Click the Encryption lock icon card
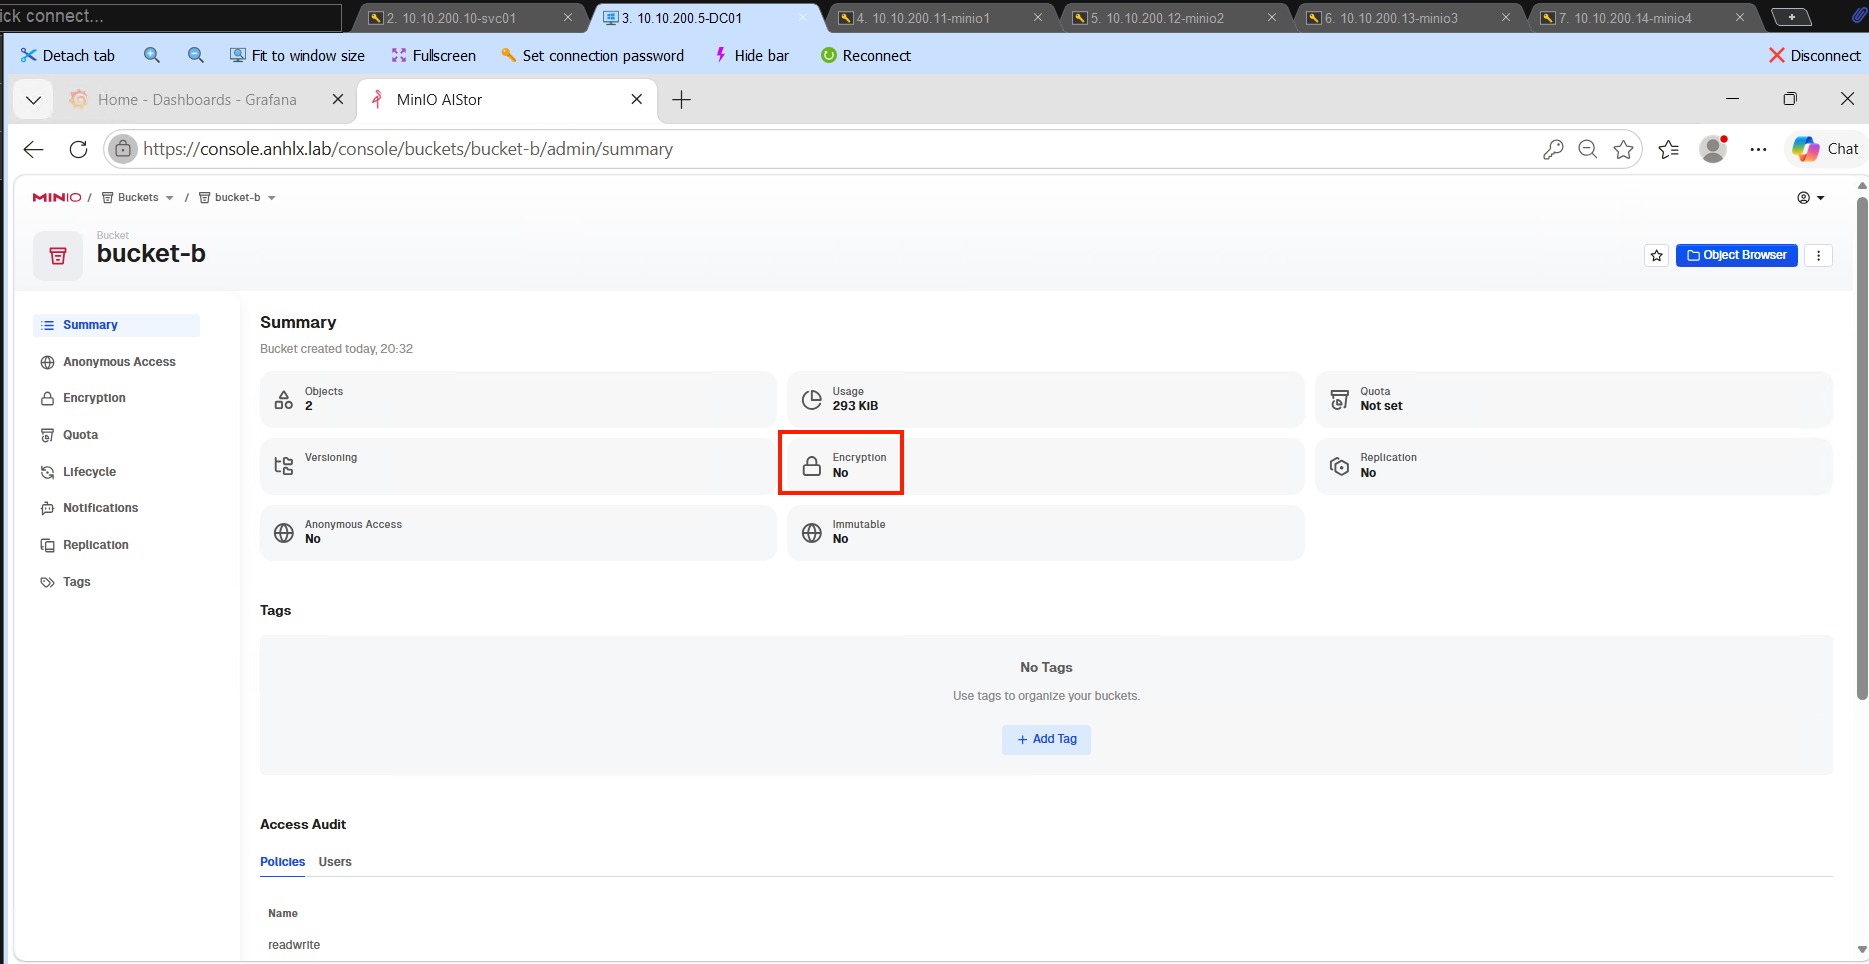 tap(812, 466)
